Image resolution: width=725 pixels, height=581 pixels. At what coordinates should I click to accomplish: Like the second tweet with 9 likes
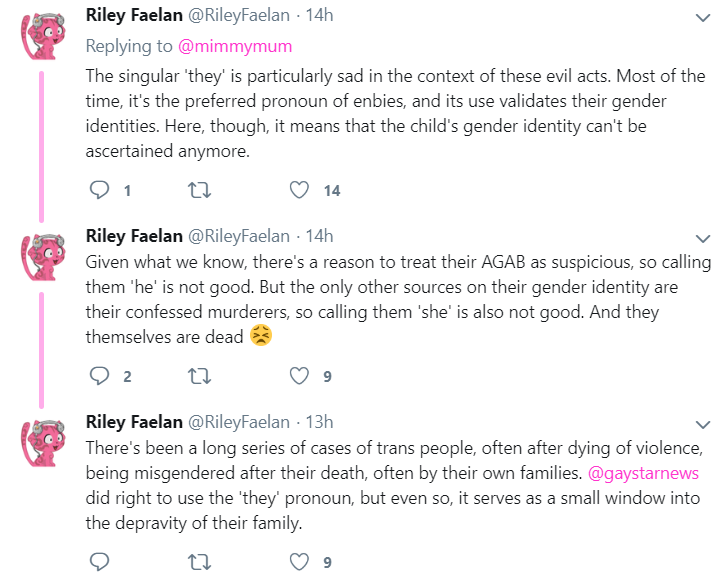[299, 376]
